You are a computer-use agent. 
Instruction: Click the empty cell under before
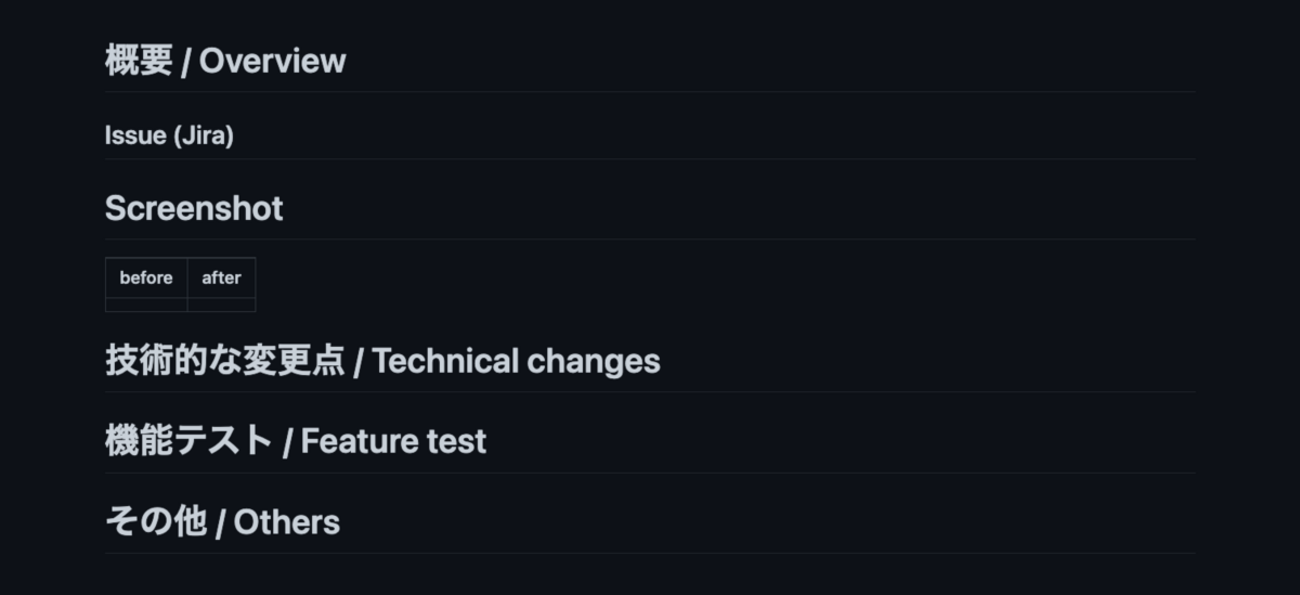(x=146, y=305)
